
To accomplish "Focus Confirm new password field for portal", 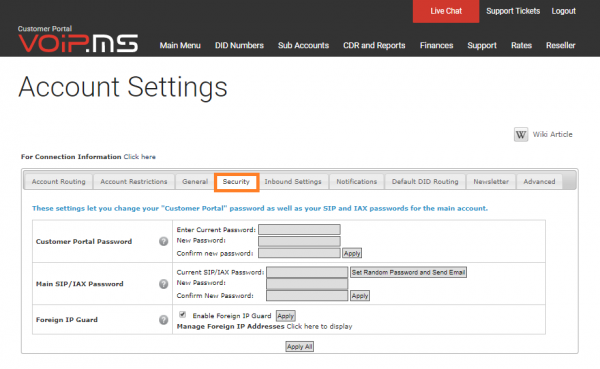I will coord(299,253).
